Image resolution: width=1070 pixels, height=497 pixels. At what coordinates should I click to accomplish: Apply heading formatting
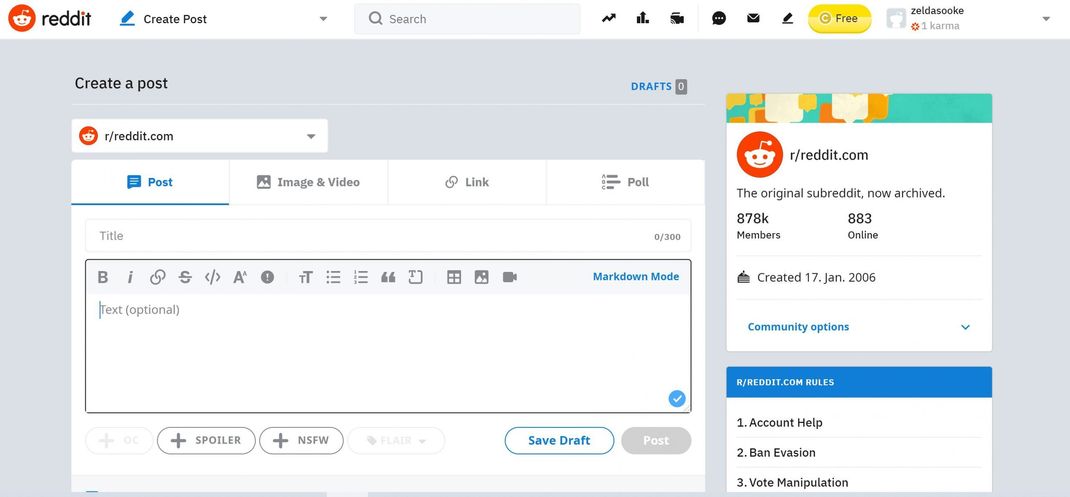[x=306, y=276]
